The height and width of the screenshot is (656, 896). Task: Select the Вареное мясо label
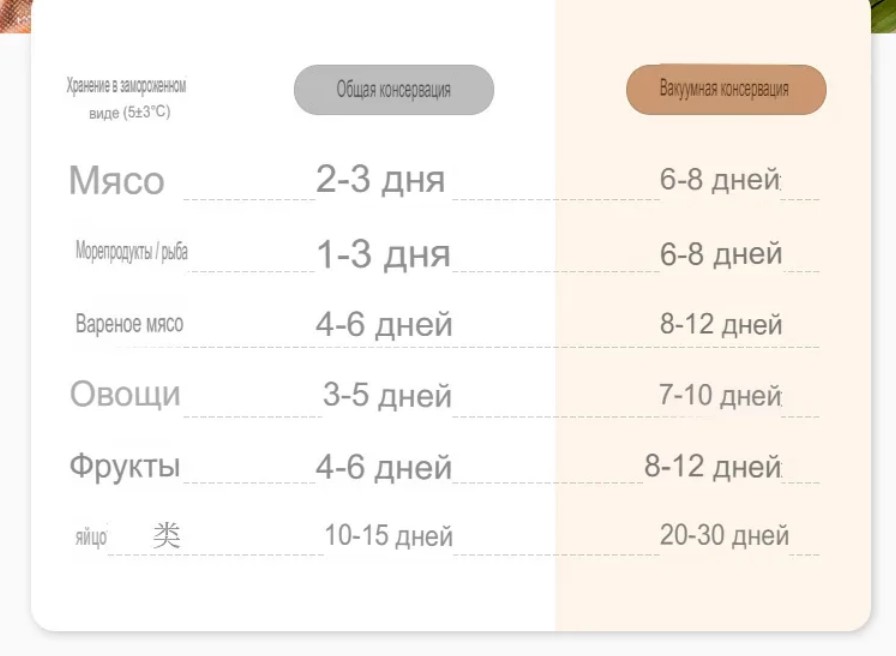(x=129, y=324)
